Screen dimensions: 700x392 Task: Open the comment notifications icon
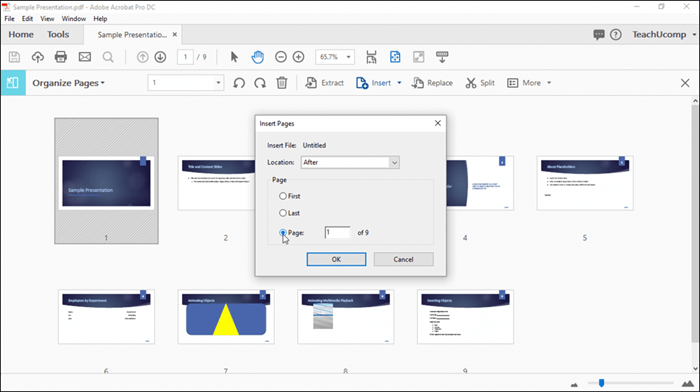599,35
